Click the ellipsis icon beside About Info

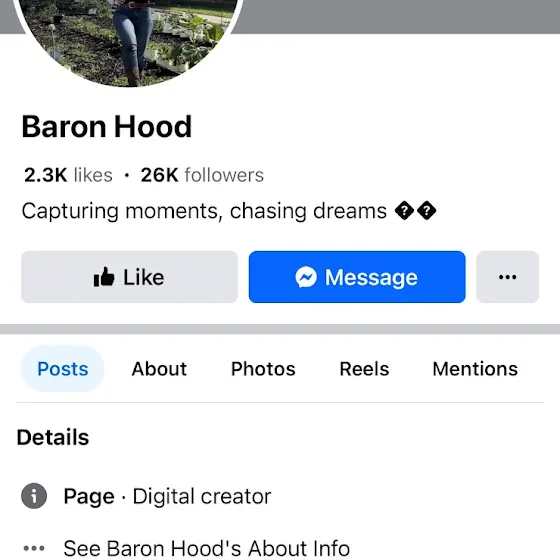tap(34, 548)
